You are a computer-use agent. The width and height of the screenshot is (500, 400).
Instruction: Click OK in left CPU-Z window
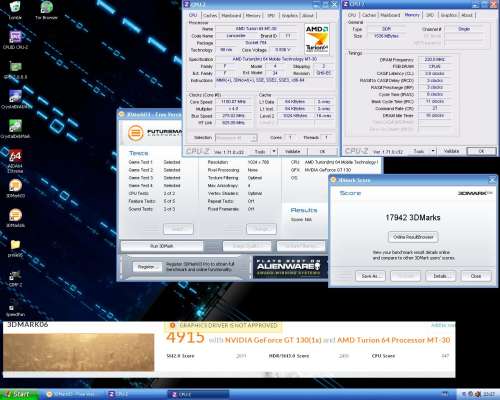pyautogui.click(x=322, y=151)
